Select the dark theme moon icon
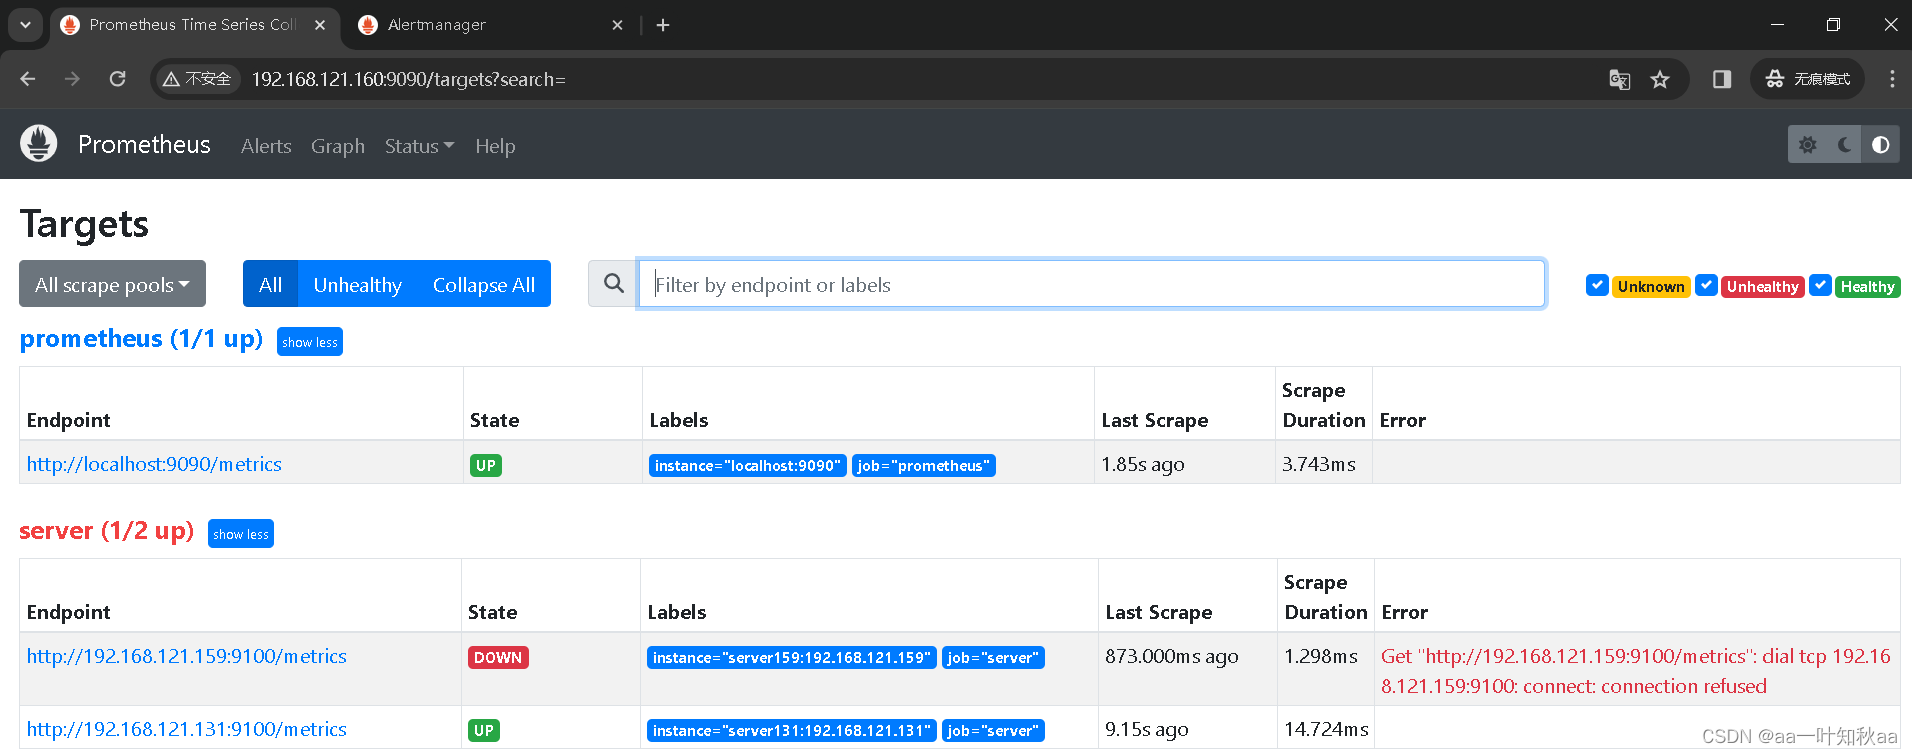 click(x=1844, y=145)
